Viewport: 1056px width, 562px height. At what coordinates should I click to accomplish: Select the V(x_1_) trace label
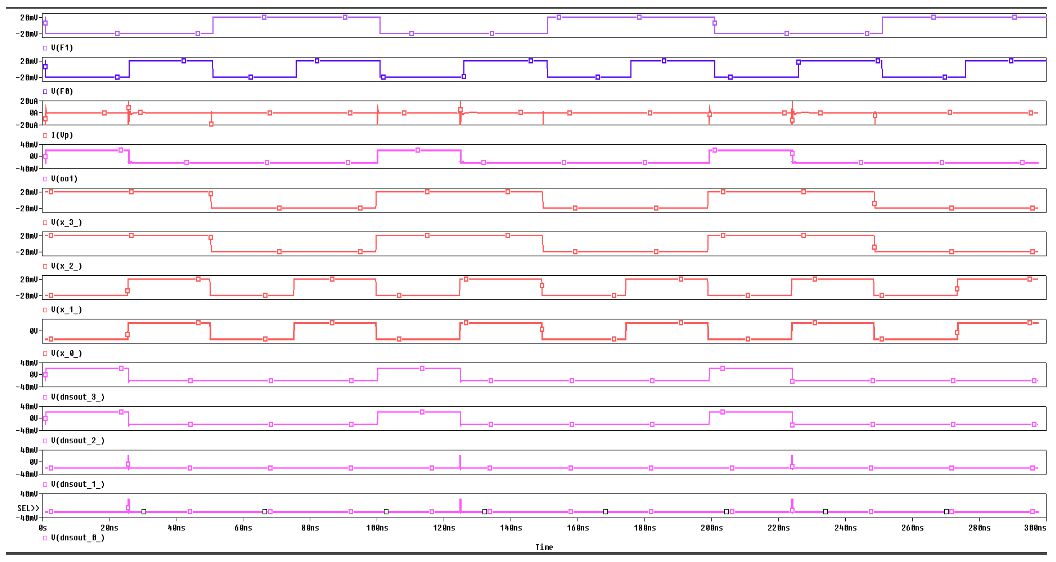tap(67, 309)
